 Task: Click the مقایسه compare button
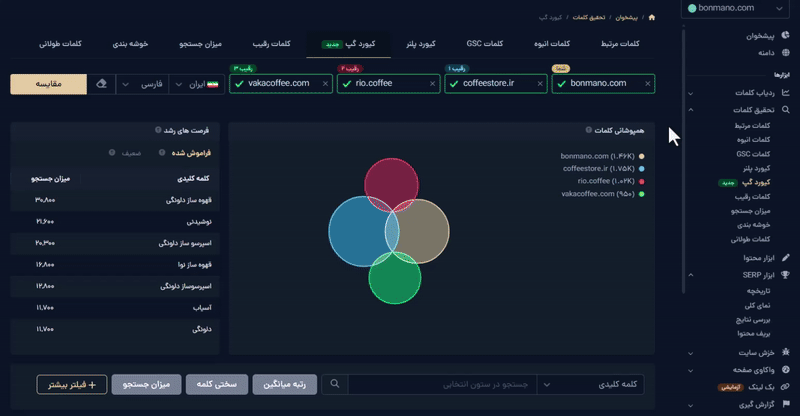(x=48, y=84)
